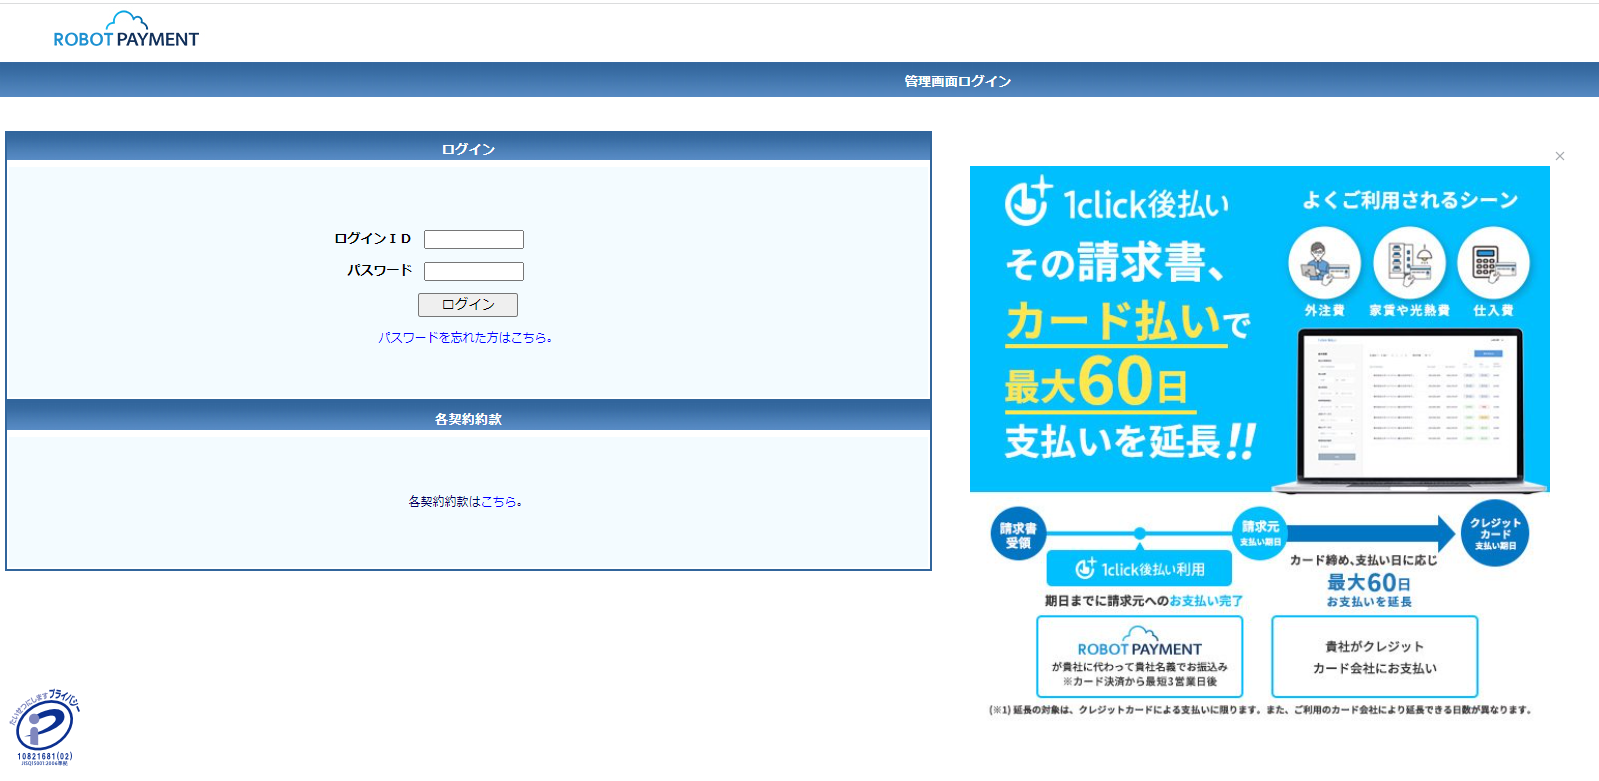Click the 各契約約款 panel header bar
The height and width of the screenshot is (781, 1599).
(x=468, y=416)
